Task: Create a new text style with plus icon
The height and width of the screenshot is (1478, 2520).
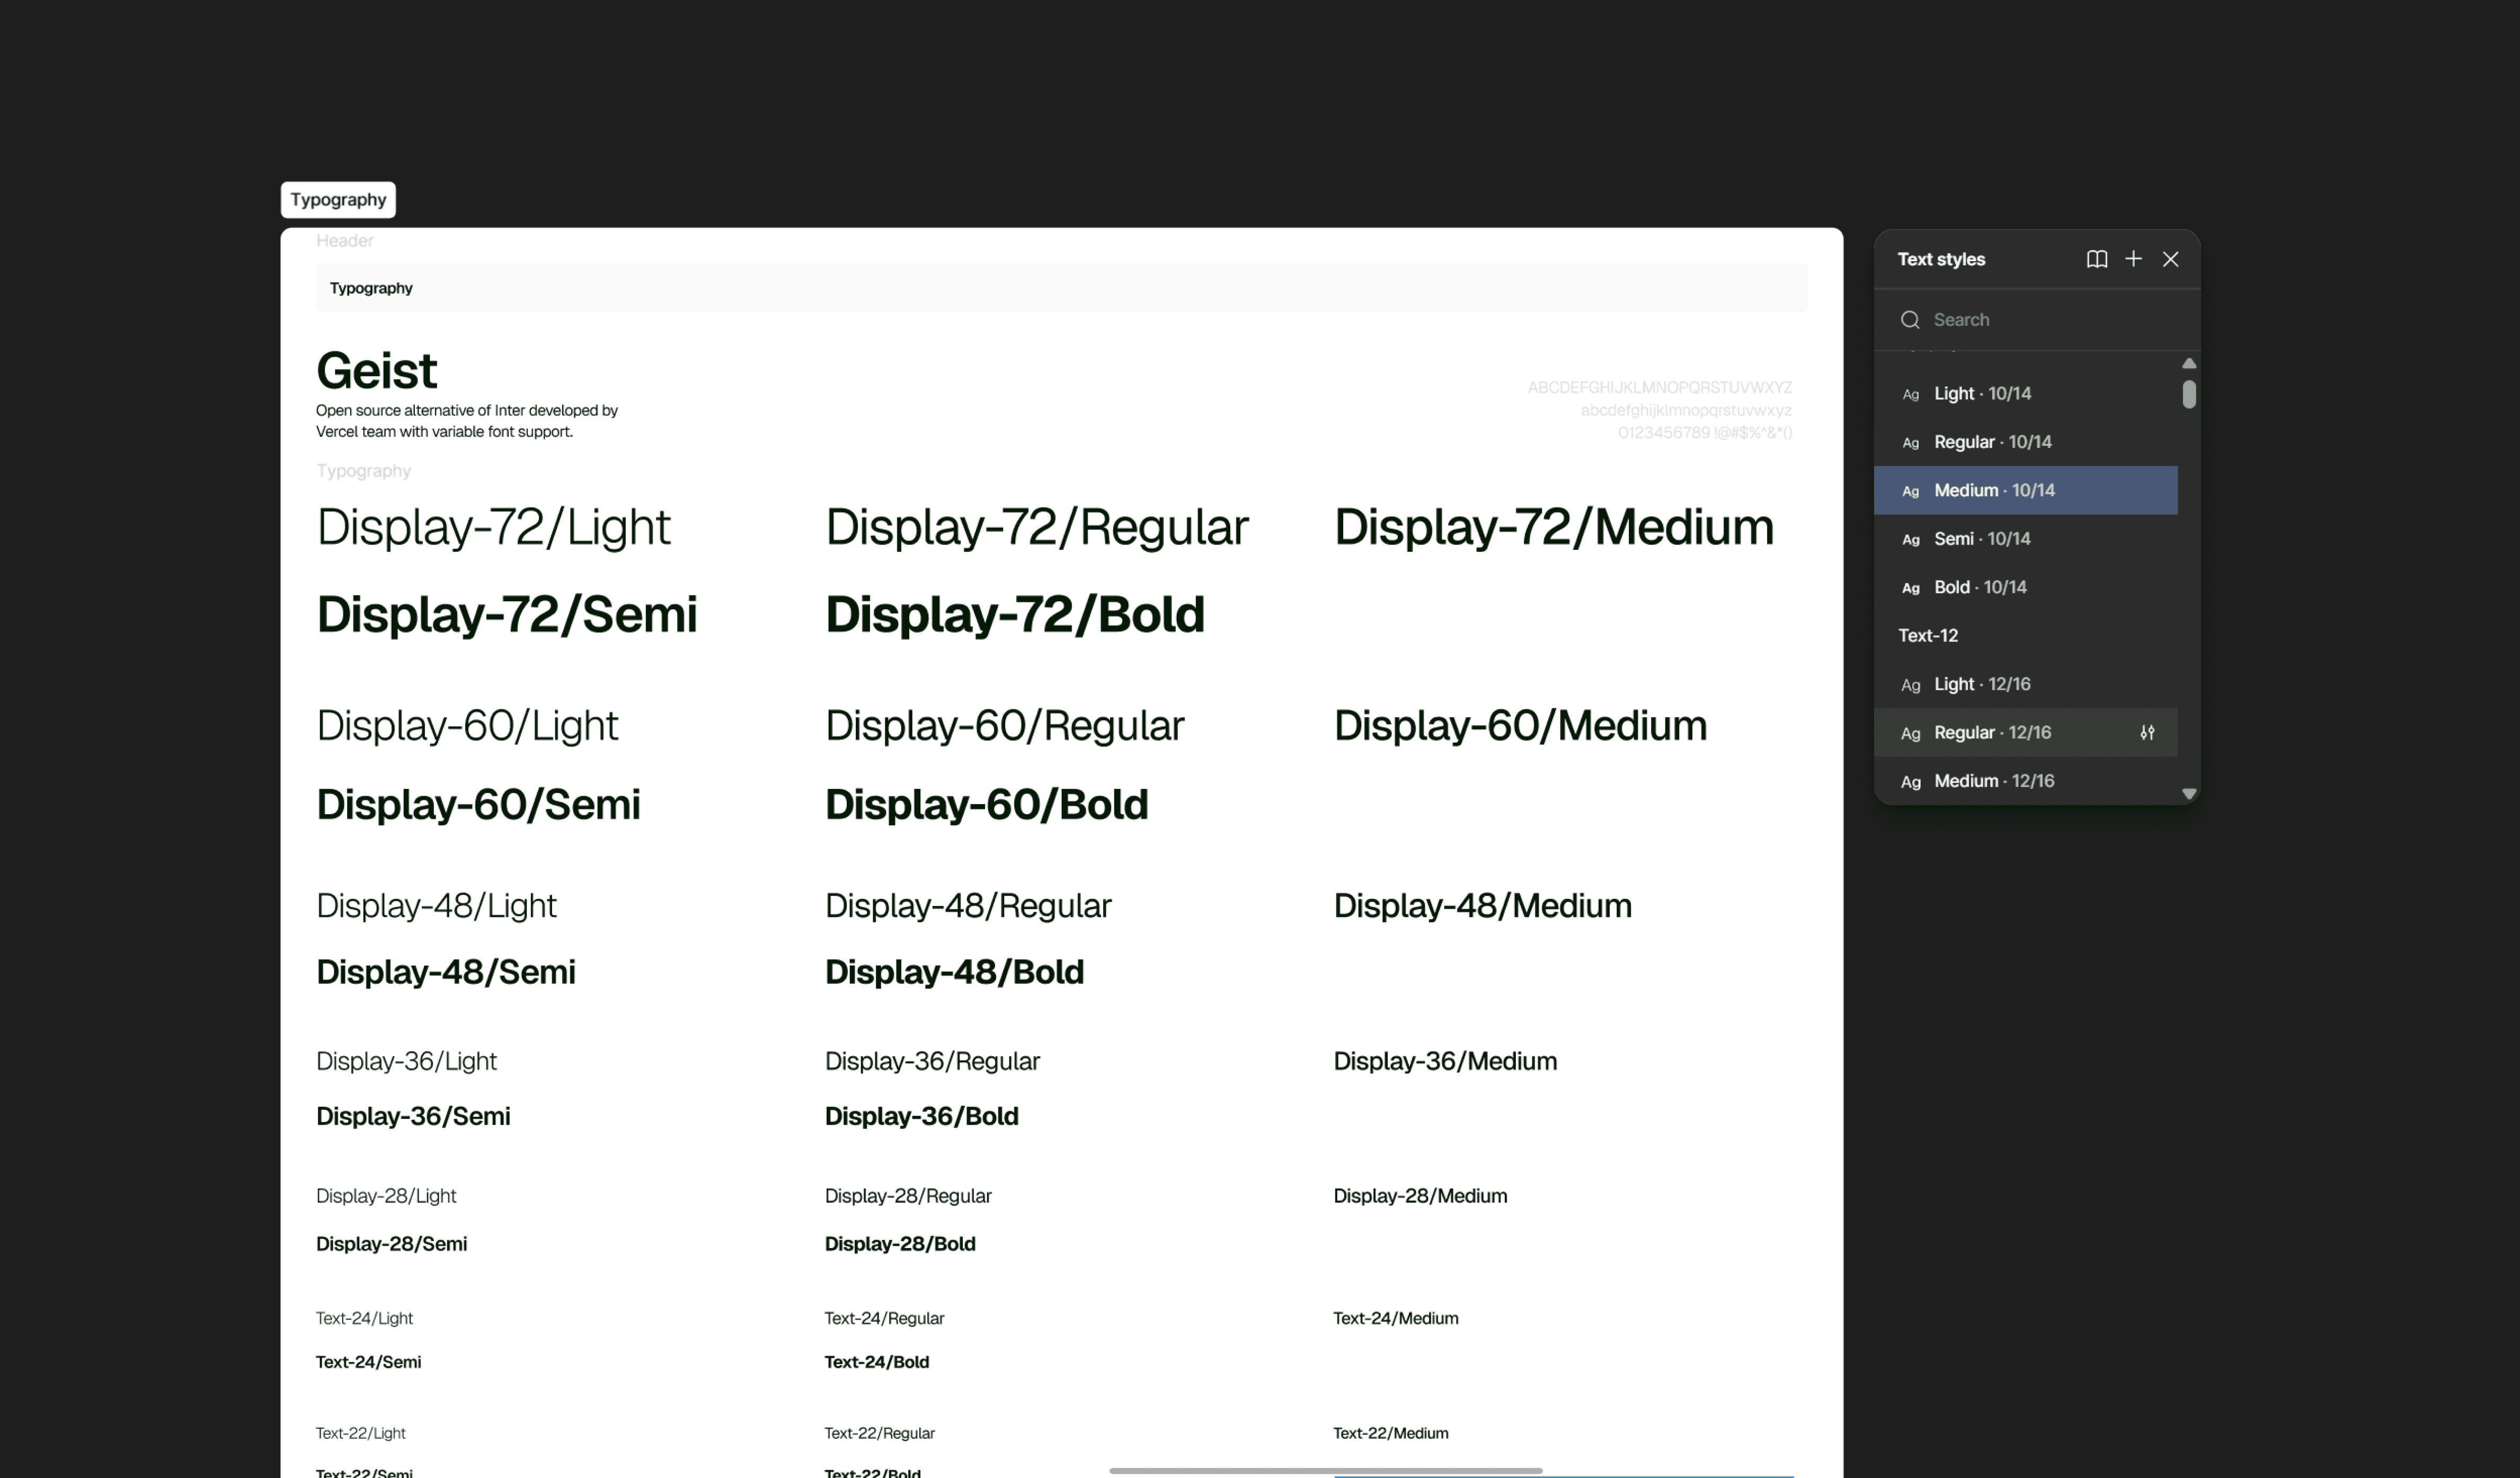Action: 2133,259
